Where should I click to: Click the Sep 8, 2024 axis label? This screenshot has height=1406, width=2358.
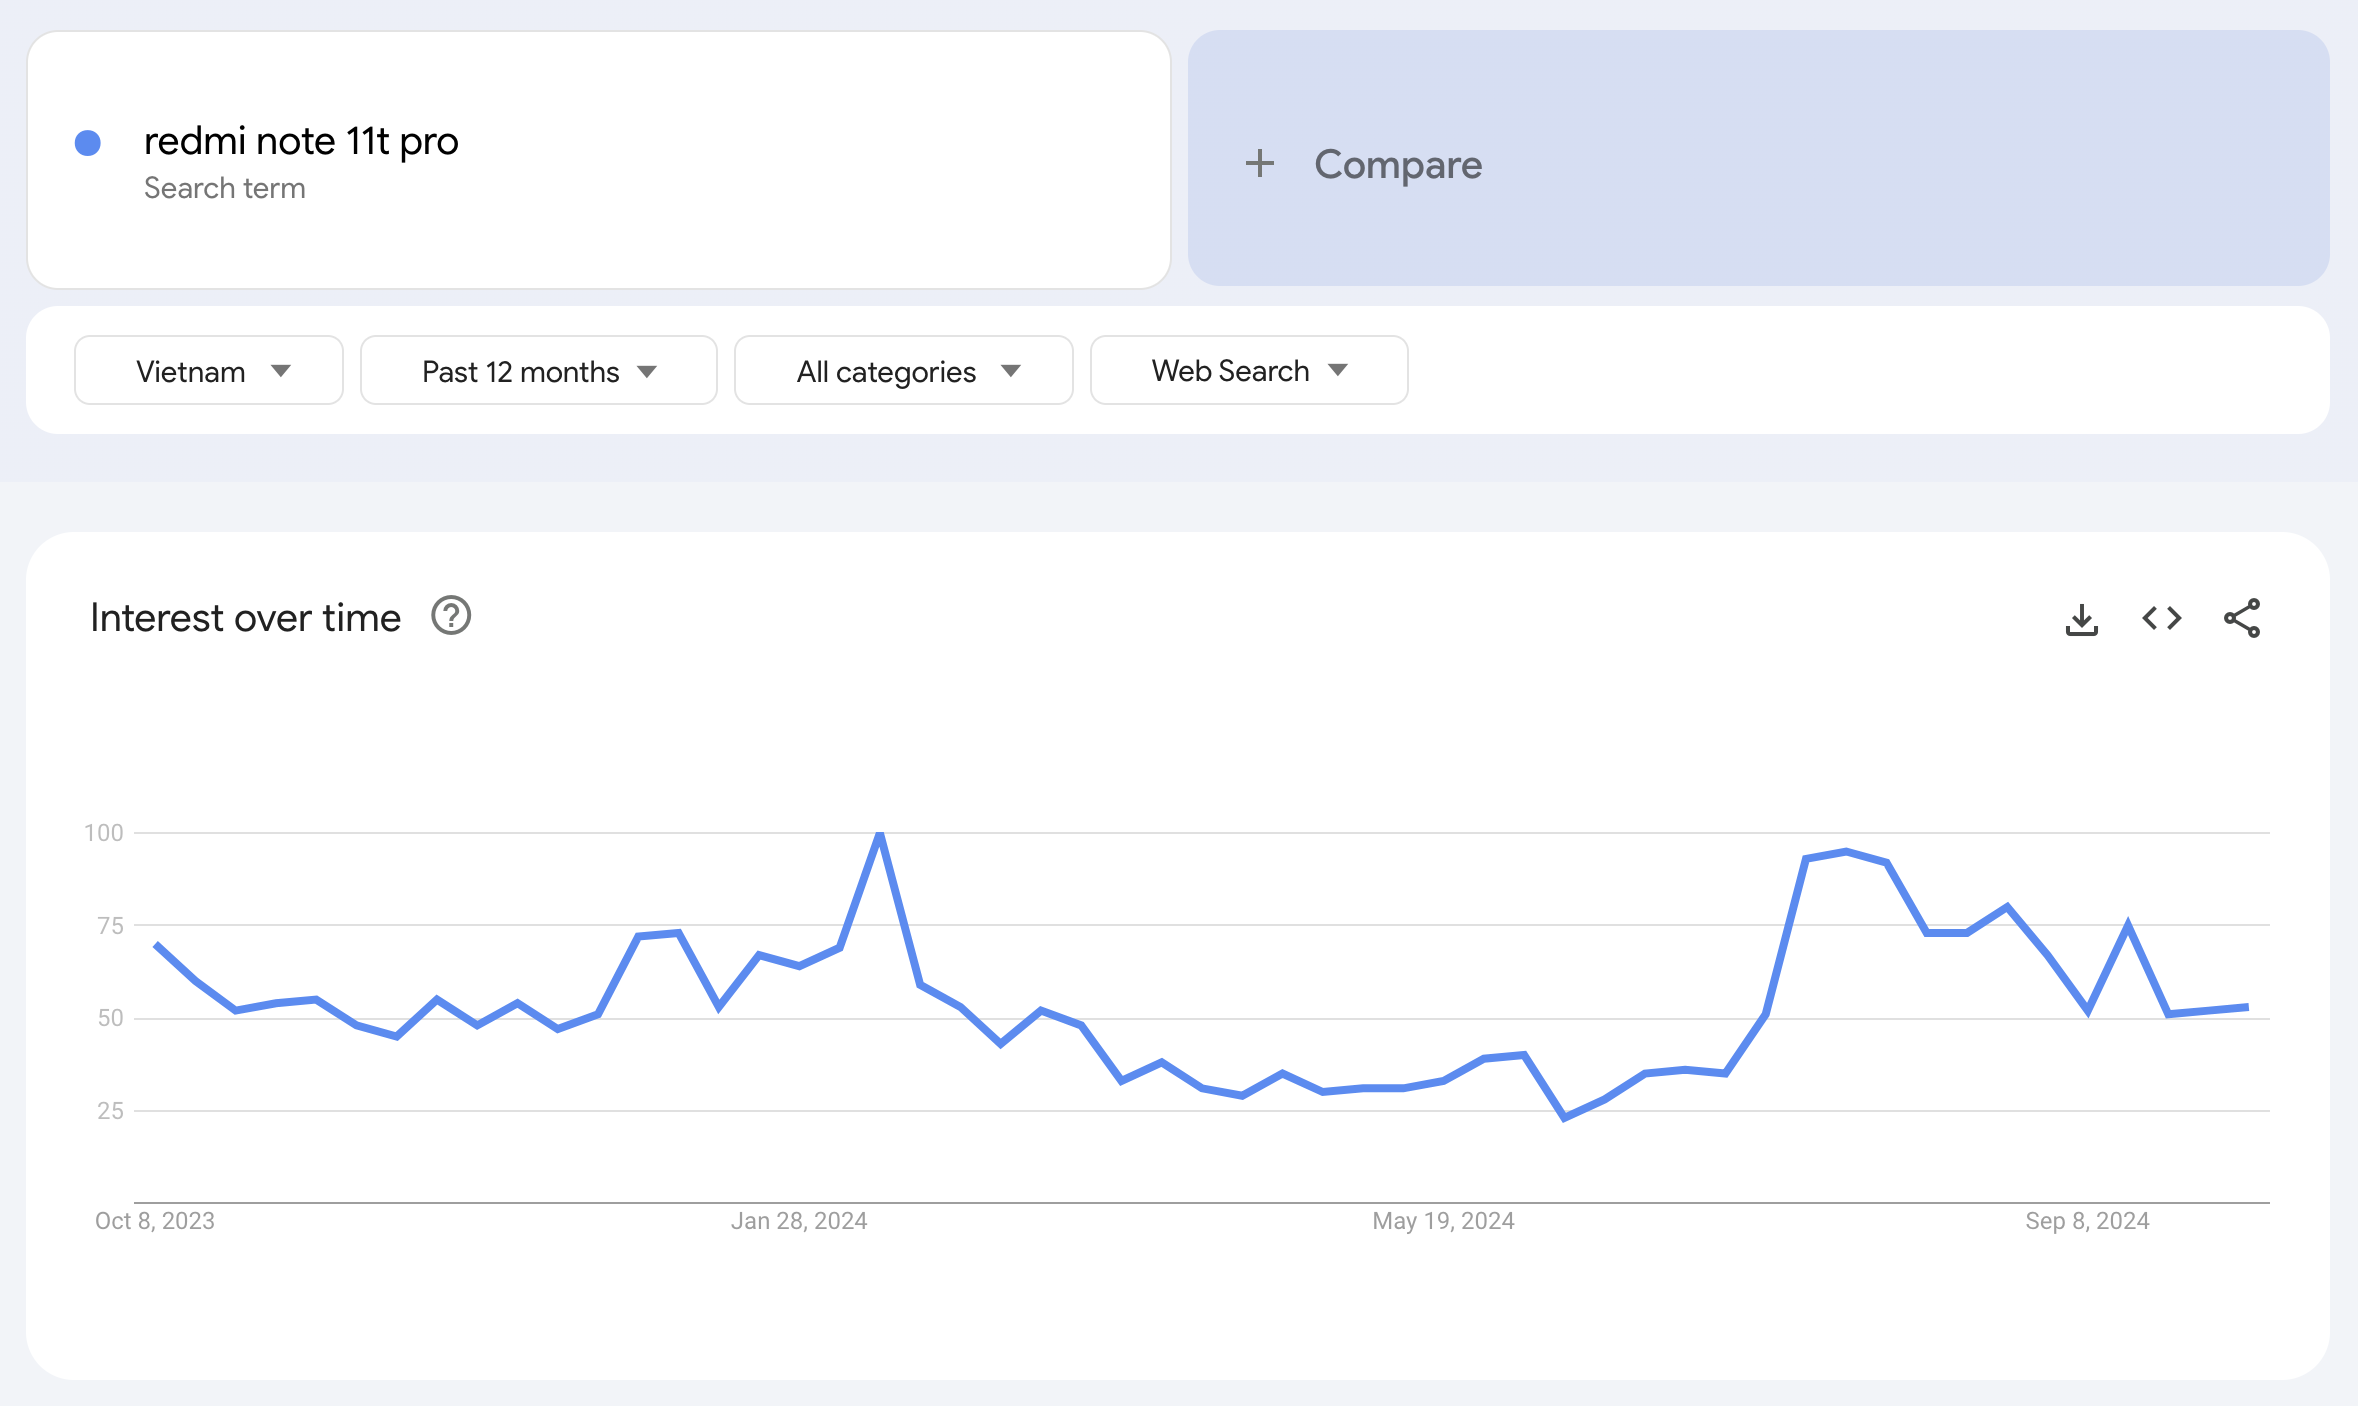(x=2087, y=1221)
